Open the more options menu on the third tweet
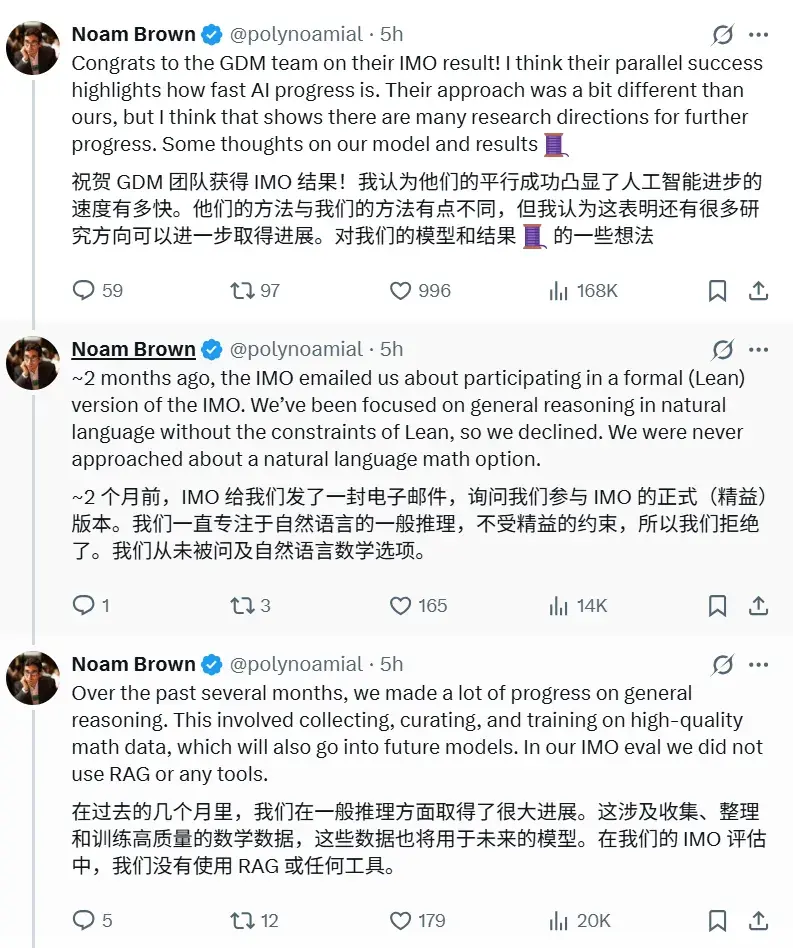This screenshot has width=793, height=948. click(758, 663)
